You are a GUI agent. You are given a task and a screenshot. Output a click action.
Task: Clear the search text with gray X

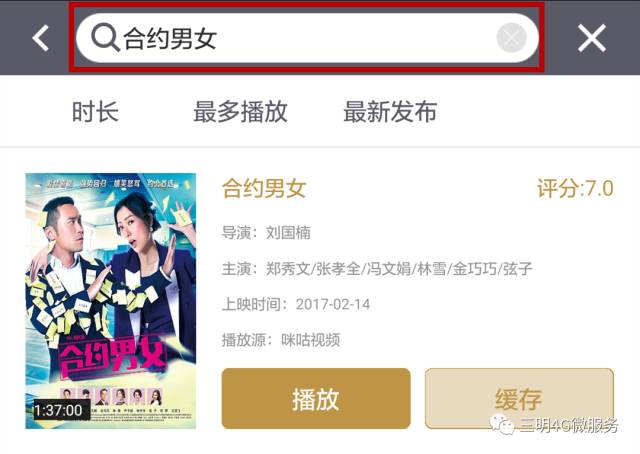point(511,38)
